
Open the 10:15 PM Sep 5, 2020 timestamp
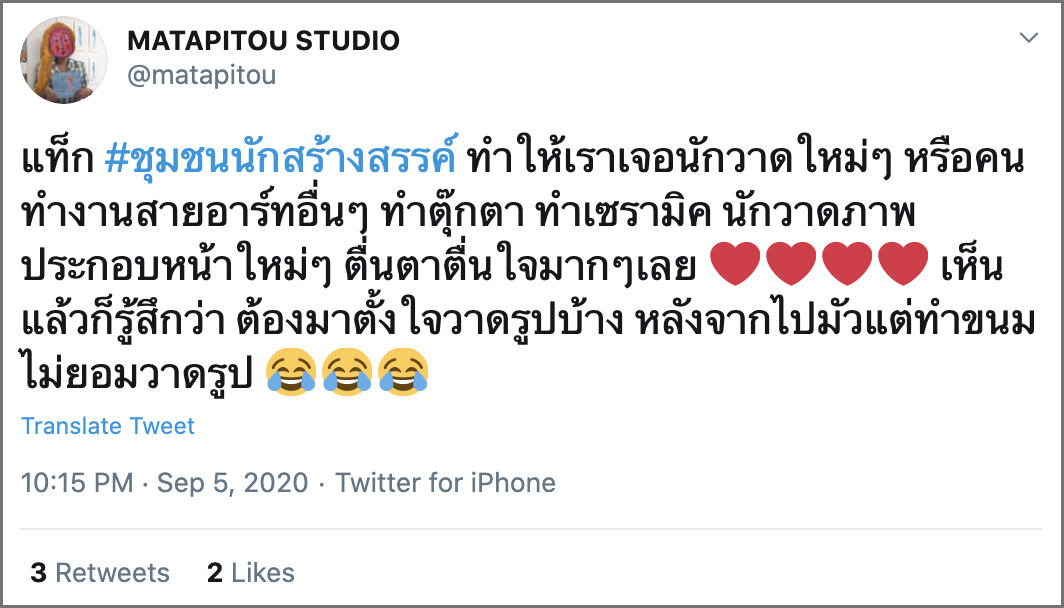[x=165, y=483]
